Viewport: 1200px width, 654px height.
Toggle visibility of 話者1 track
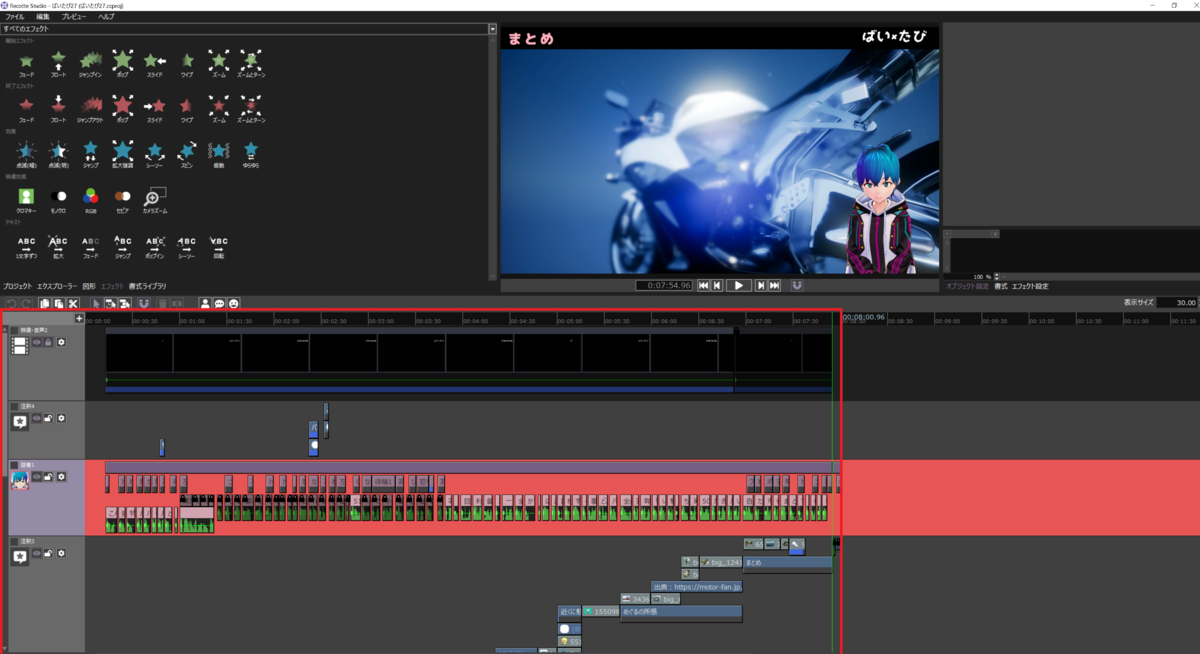click(x=37, y=477)
